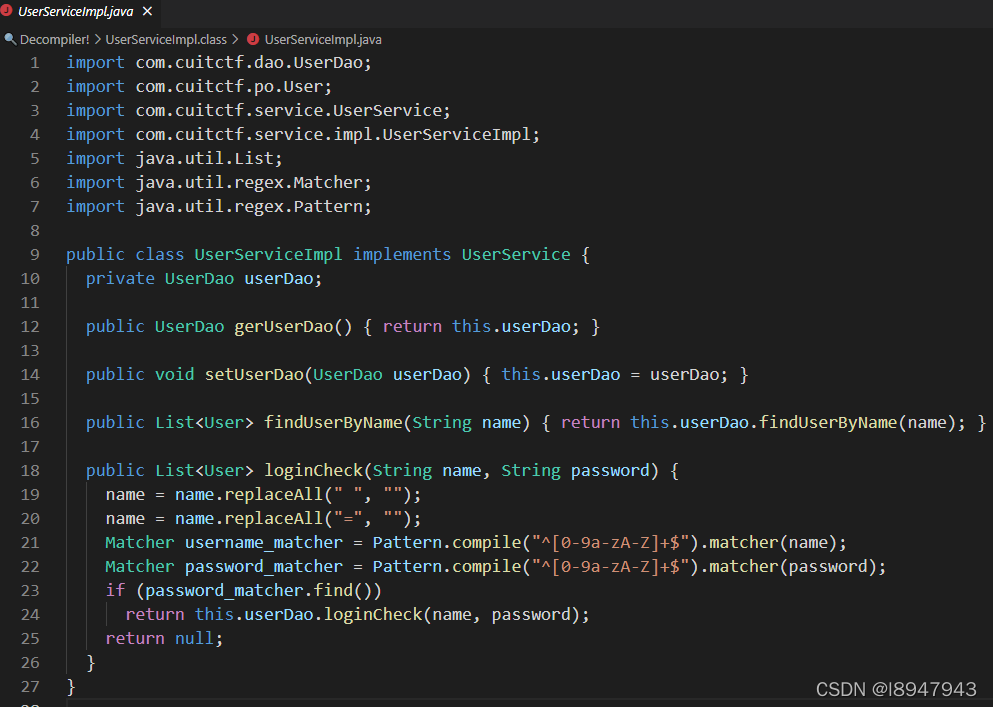Click regex string on line 21
This screenshot has height=707, width=993.
point(610,543)
